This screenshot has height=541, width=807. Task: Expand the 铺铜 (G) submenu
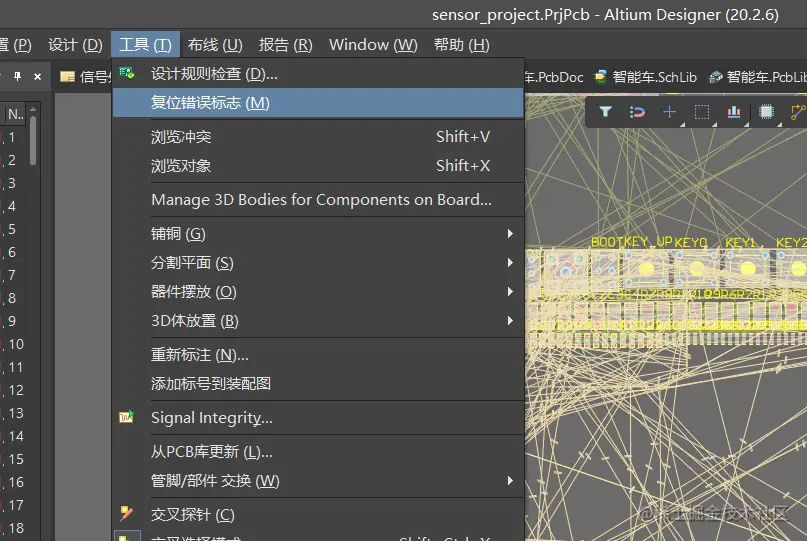click(x=318, y=234)
